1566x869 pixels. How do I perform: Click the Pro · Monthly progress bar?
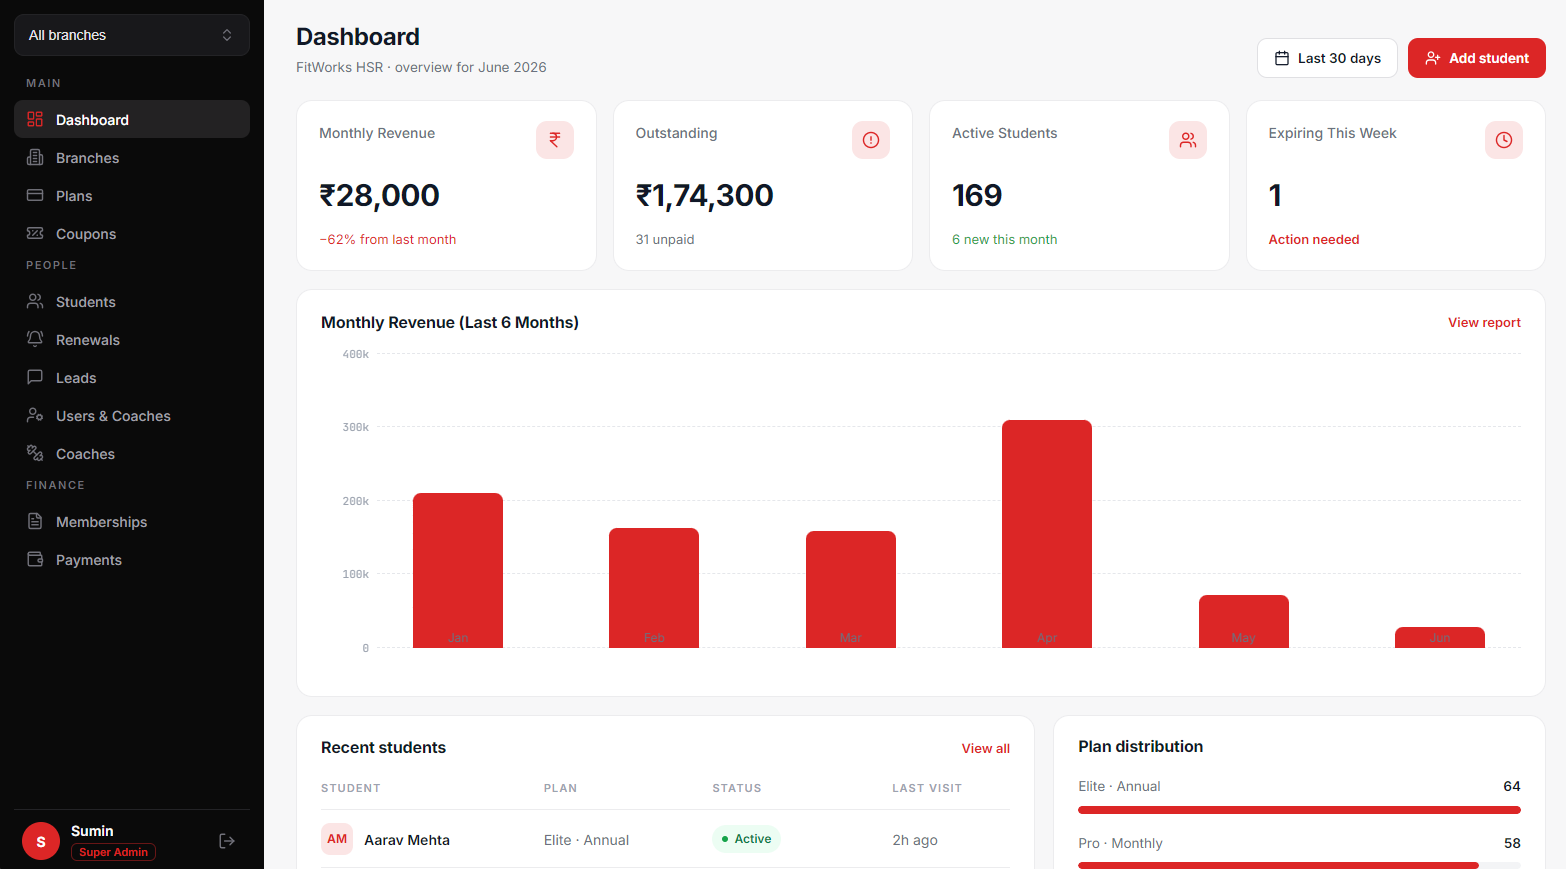coord(1299,865)
